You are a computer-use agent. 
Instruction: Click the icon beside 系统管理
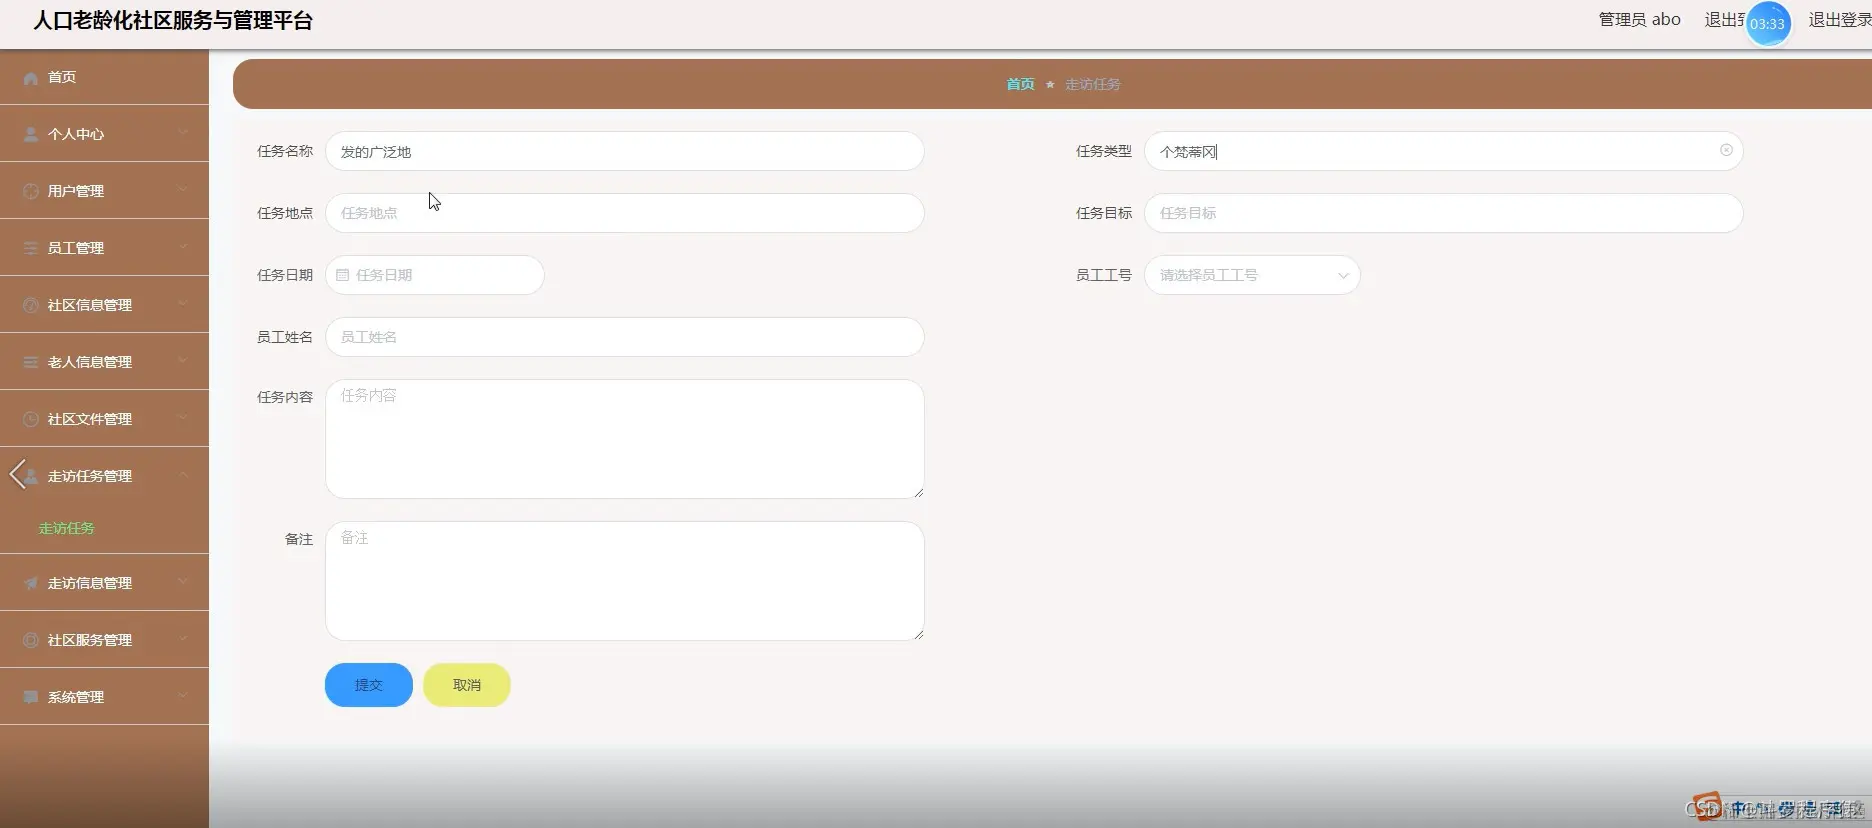[31, 697]
